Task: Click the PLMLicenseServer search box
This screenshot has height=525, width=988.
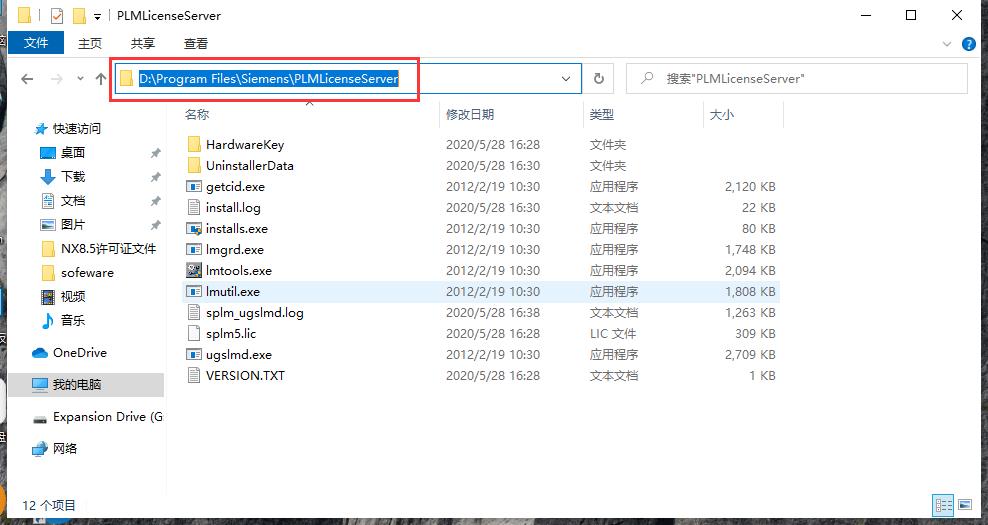Action: click(x=796, y=79)
